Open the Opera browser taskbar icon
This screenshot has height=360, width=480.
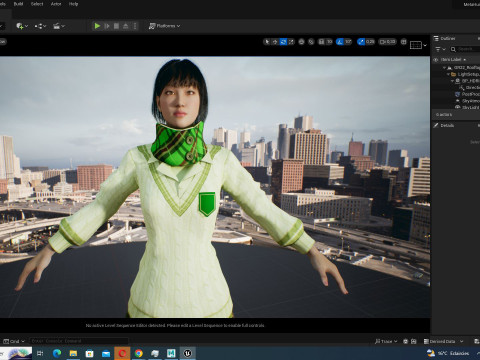(122, 353)
